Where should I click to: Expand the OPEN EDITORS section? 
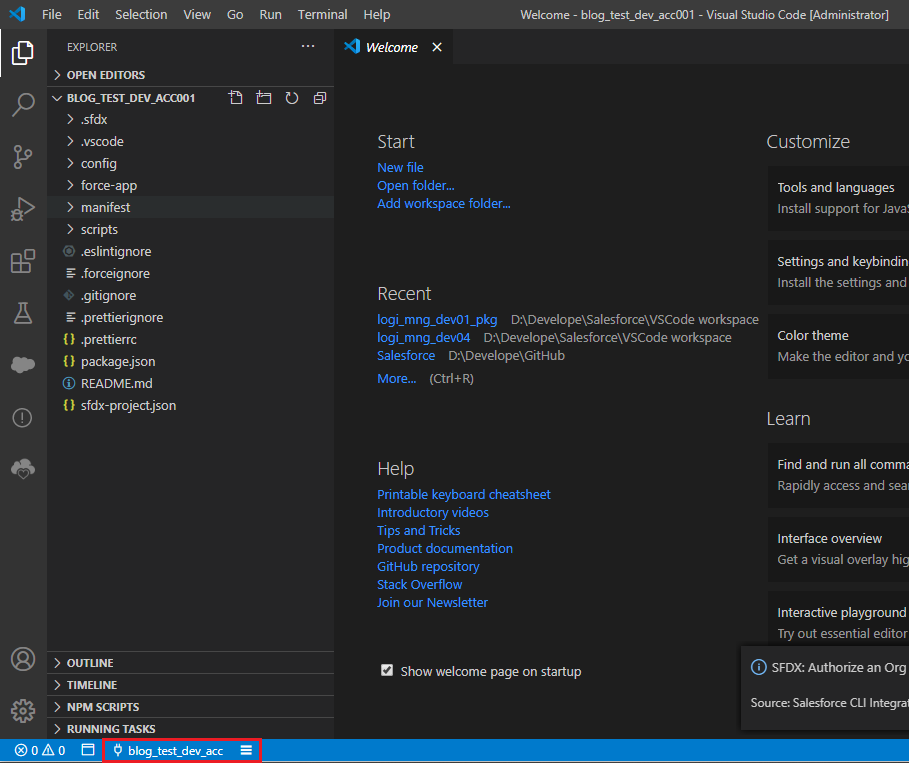(190, 75)
